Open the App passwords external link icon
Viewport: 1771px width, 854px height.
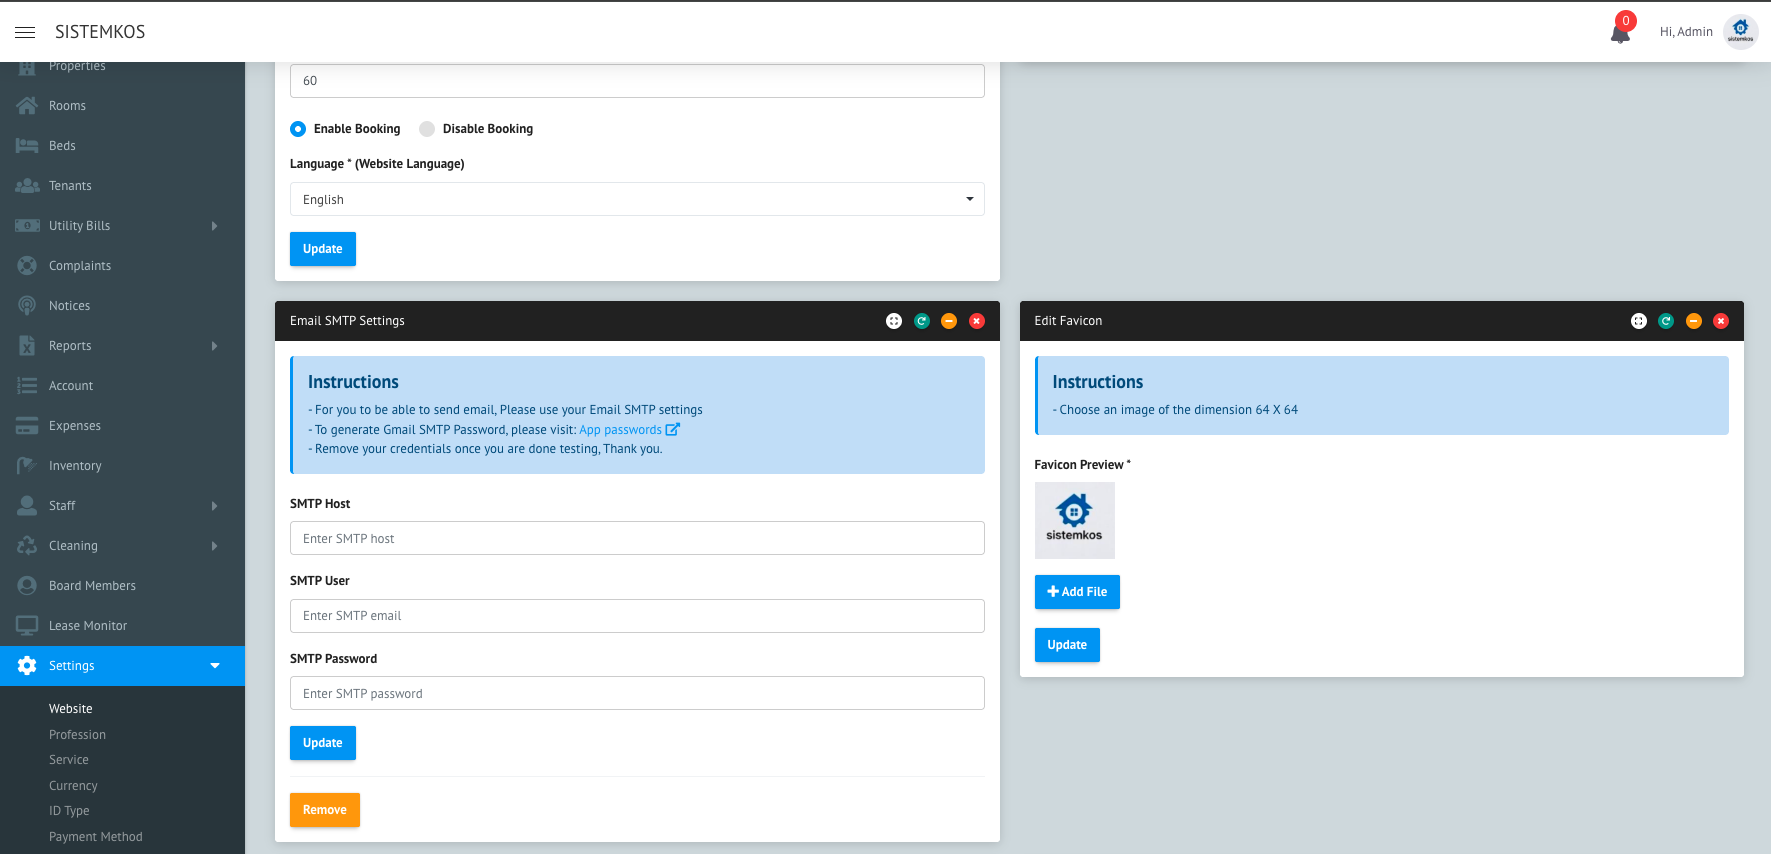(x=673, y=429)
